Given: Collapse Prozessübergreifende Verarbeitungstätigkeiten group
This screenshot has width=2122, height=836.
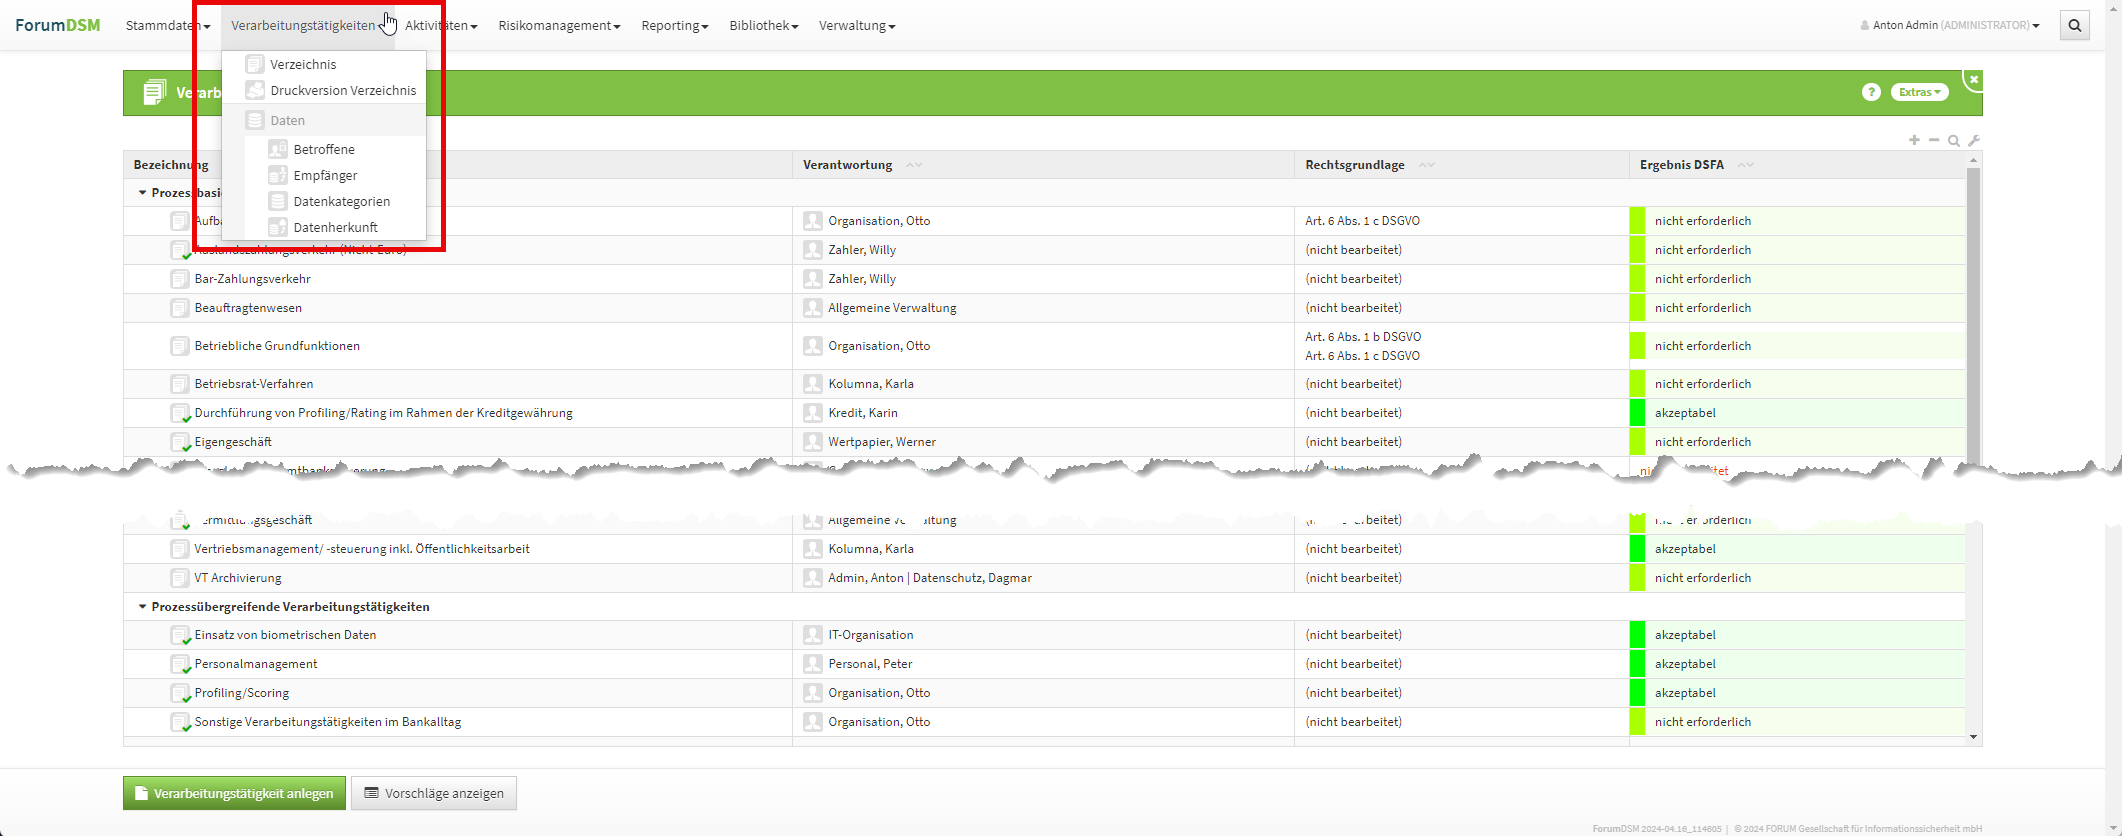Looking at the screenshot, I should coord(142,607).
